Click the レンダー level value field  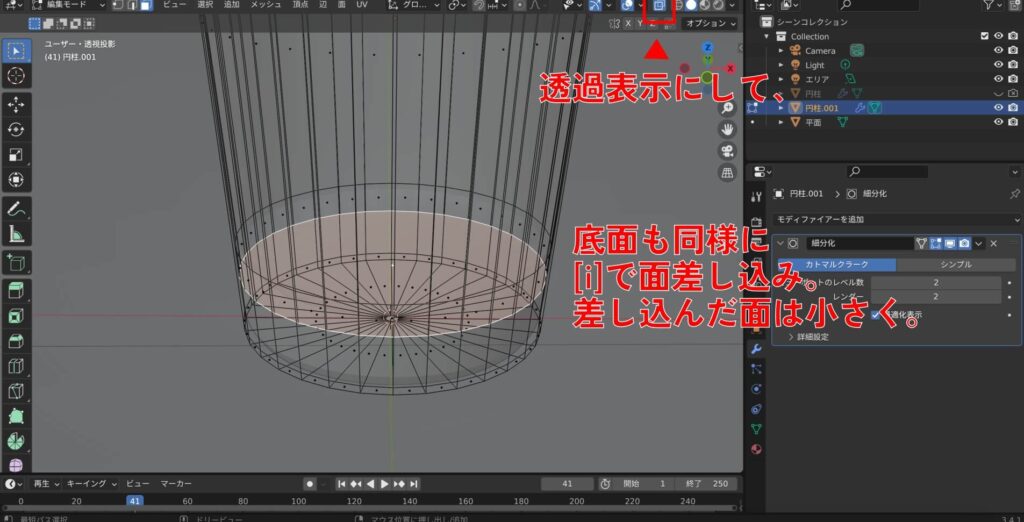pos(935,298)
